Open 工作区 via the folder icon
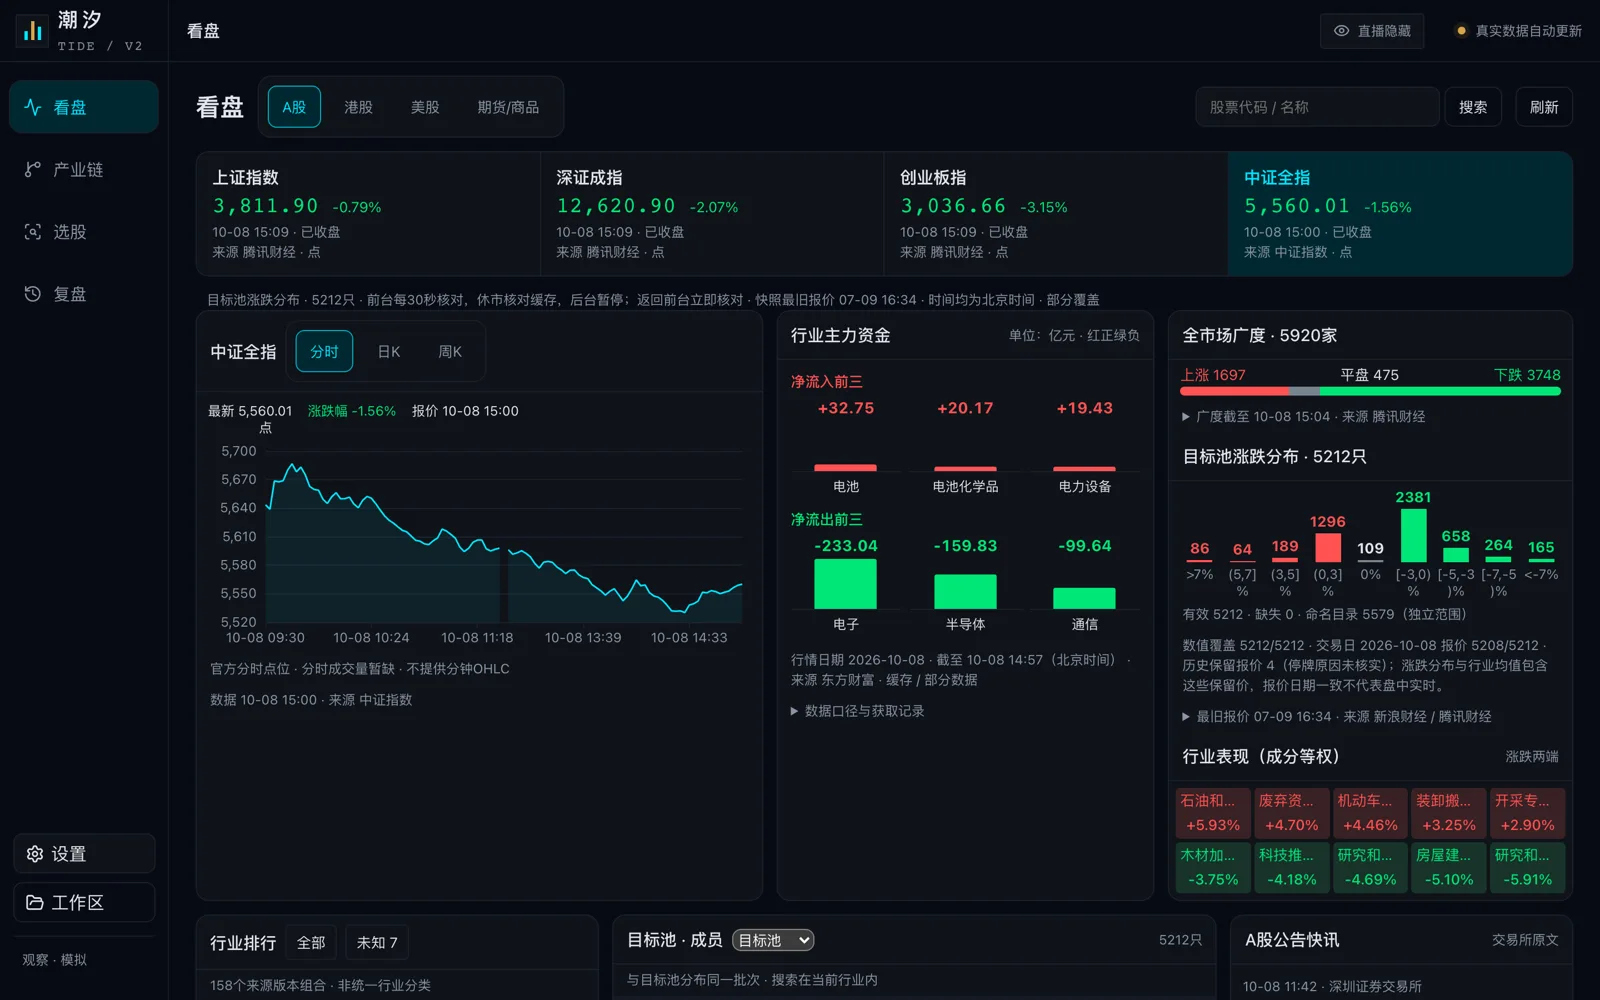Screen dimensions: 1600x1000 pyautogui.click(x=35, y=902)
